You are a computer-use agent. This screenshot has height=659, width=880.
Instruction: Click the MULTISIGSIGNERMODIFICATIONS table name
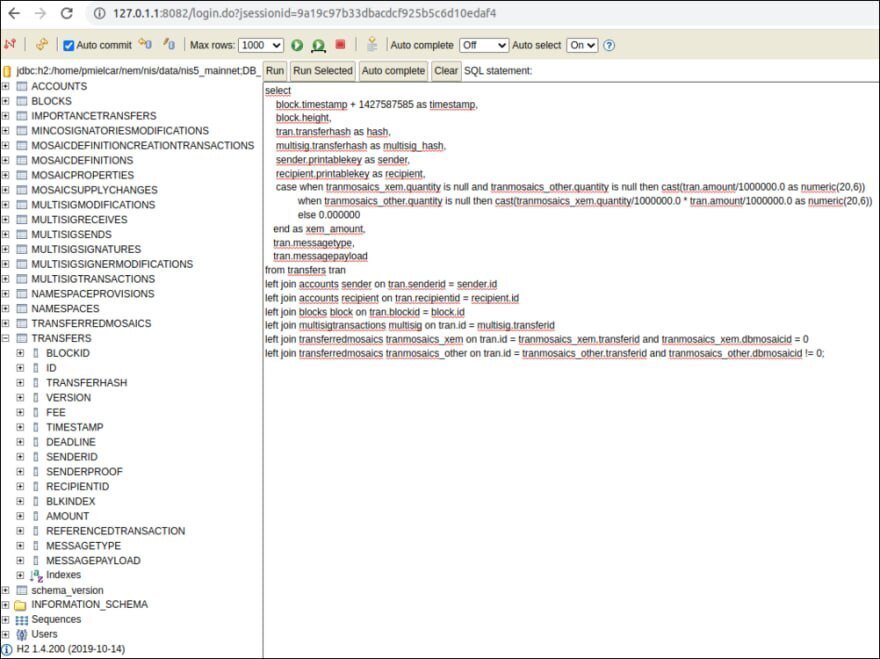tap(112, 264)
